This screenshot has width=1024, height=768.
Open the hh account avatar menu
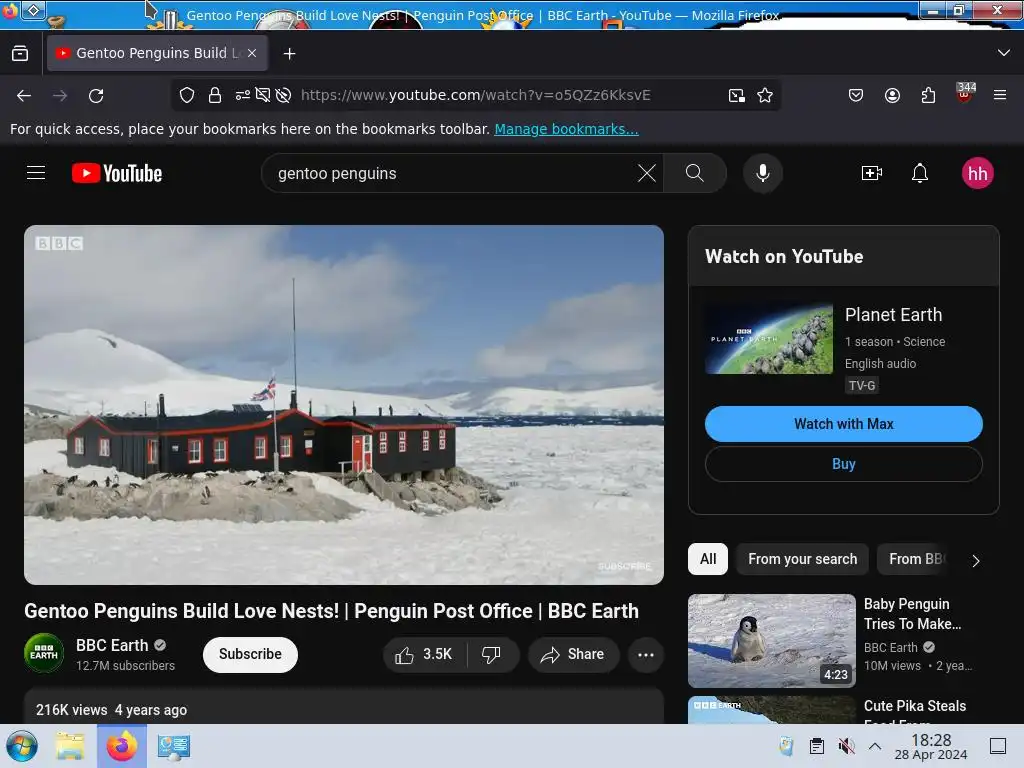click(x=977, y=173)
